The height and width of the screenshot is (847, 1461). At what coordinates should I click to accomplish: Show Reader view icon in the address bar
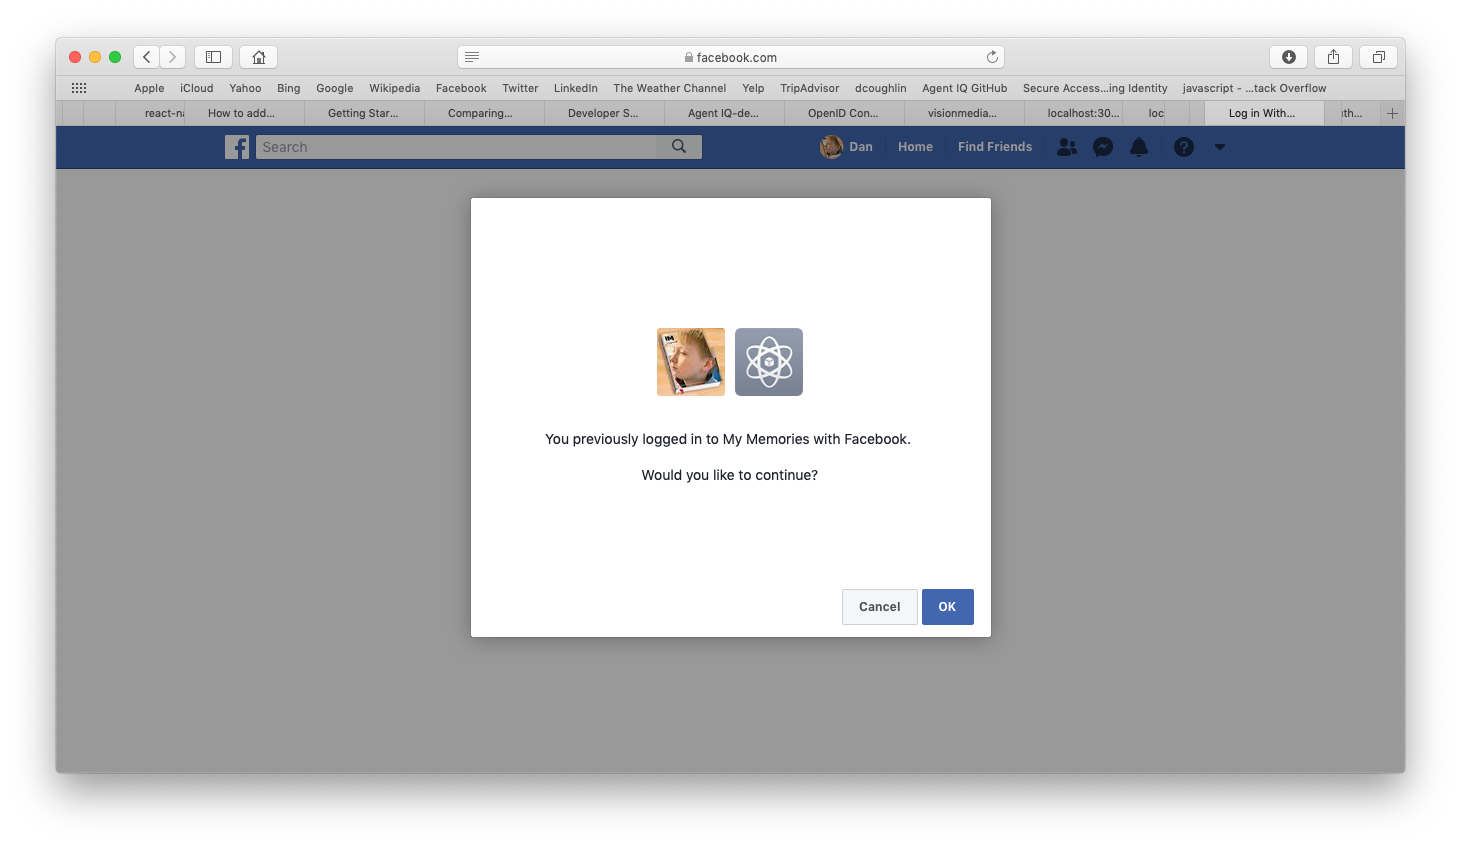click(472, 57)
